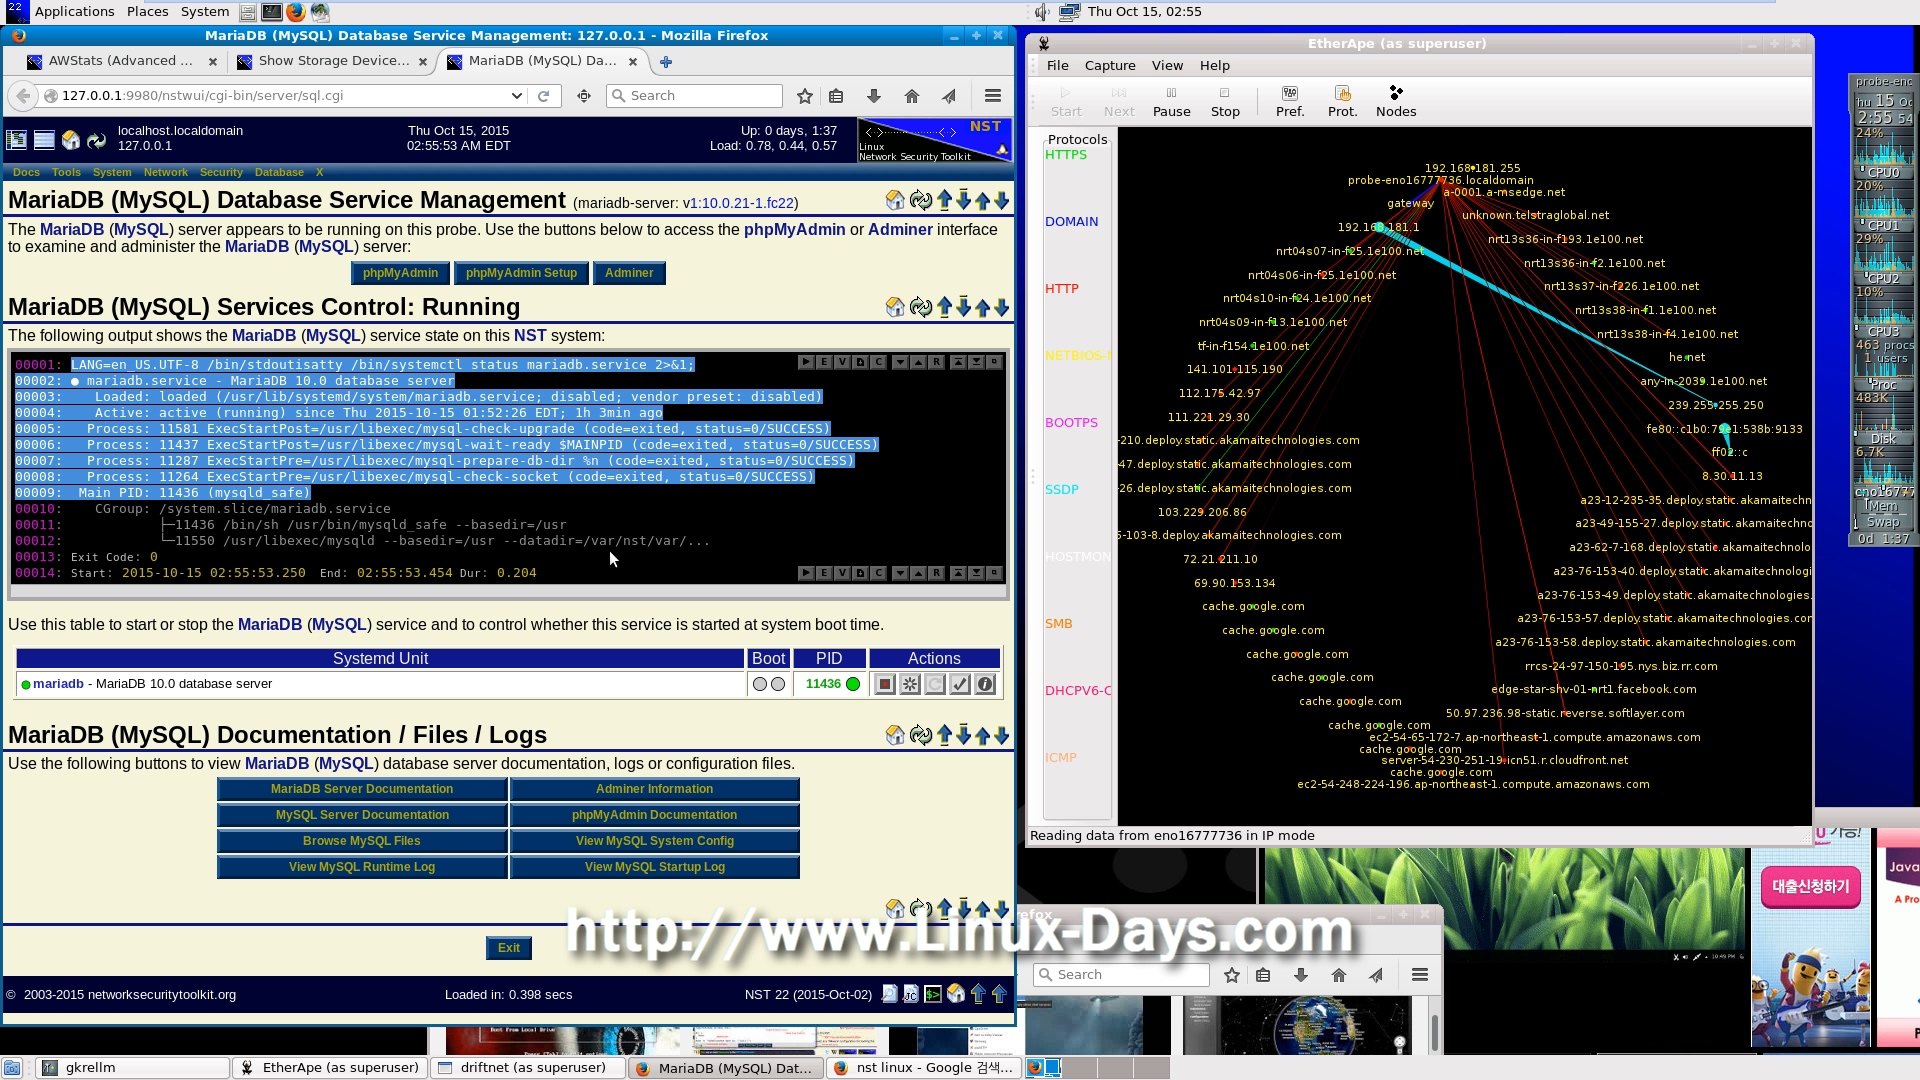Click the mariadb checkmark action icon
The height and width of the screenshot is (1080, 1920).
(960, 684)
